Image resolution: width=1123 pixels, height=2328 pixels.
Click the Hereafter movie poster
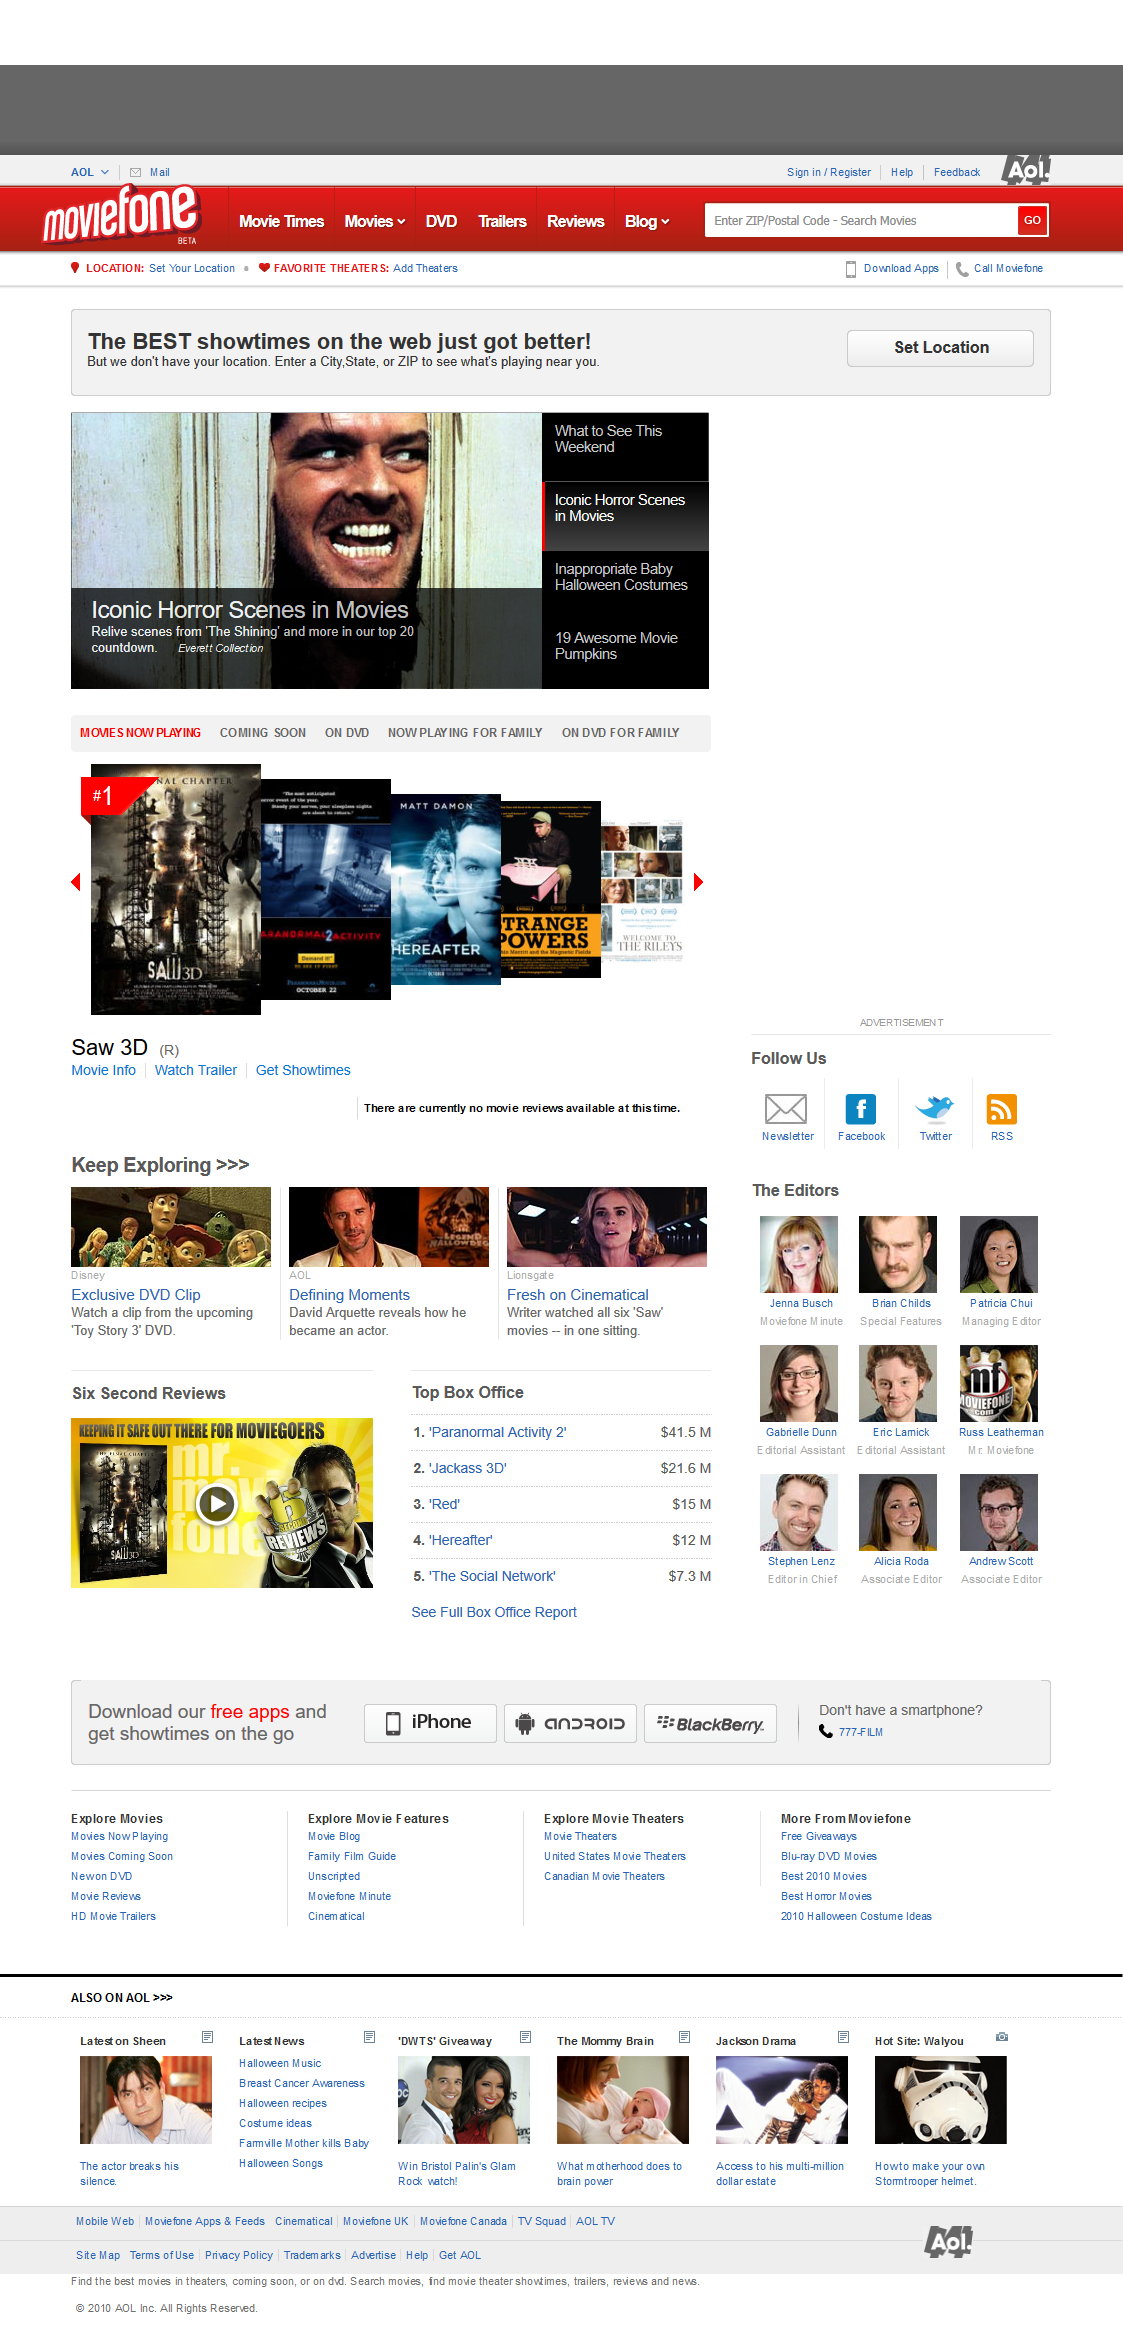(446, 890)
